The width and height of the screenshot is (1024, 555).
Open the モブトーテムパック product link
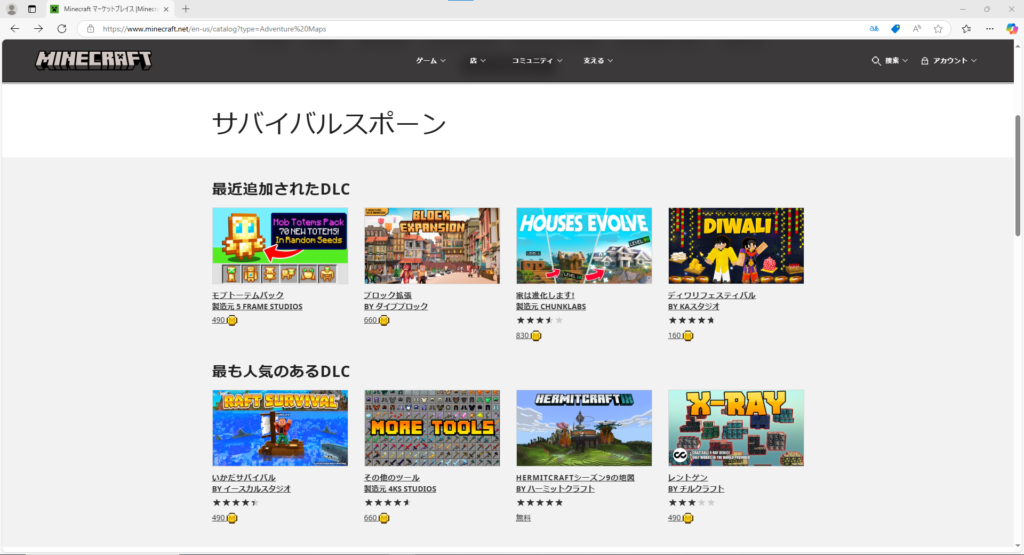pos(247,295)
